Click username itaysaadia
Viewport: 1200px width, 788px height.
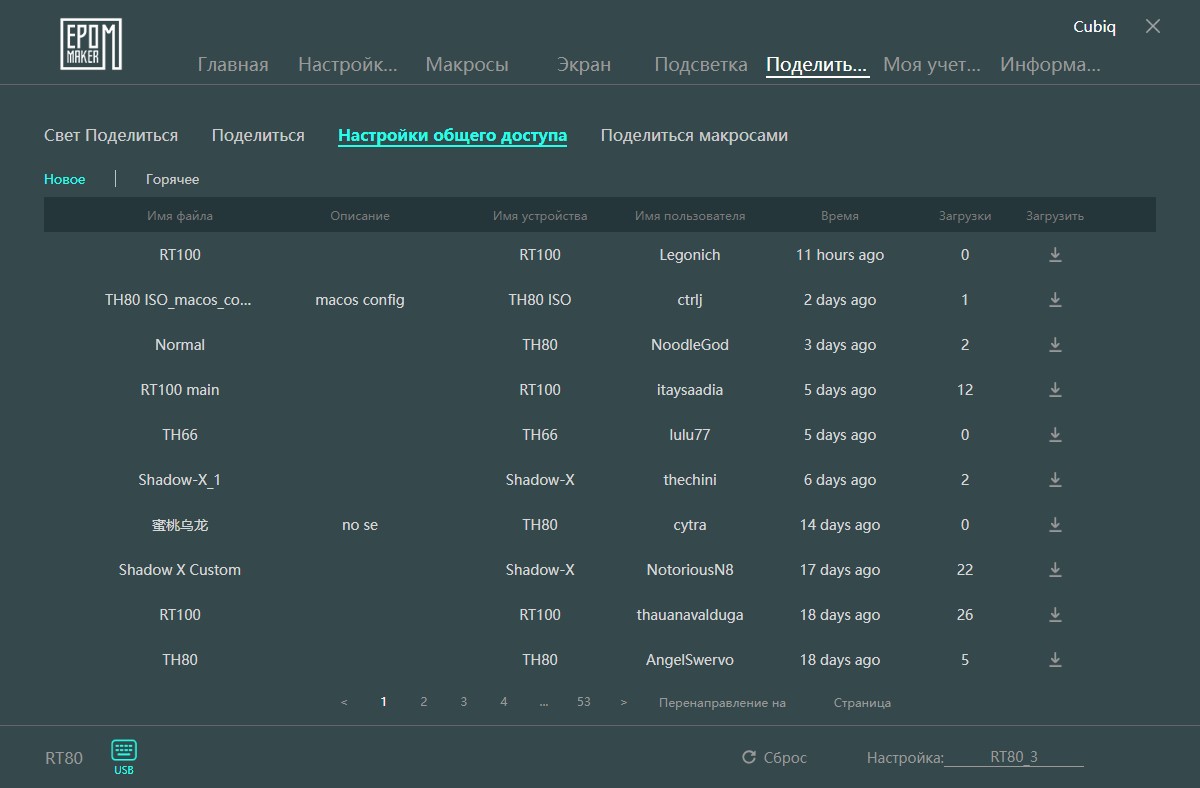click(690, 390)
